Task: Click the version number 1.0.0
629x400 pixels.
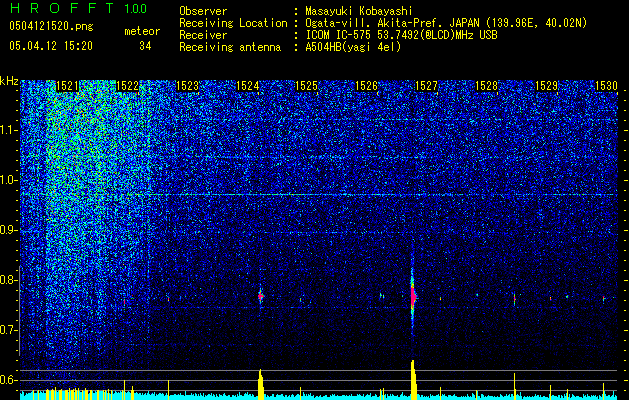Action: pos(135,9)
